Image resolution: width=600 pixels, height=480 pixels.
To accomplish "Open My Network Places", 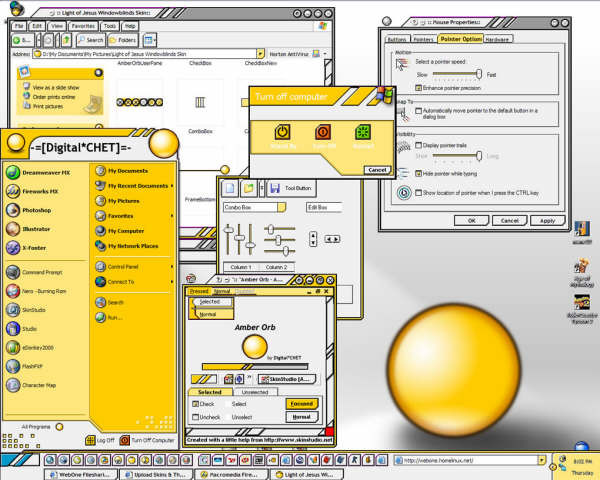I will (x=127, y=246).
